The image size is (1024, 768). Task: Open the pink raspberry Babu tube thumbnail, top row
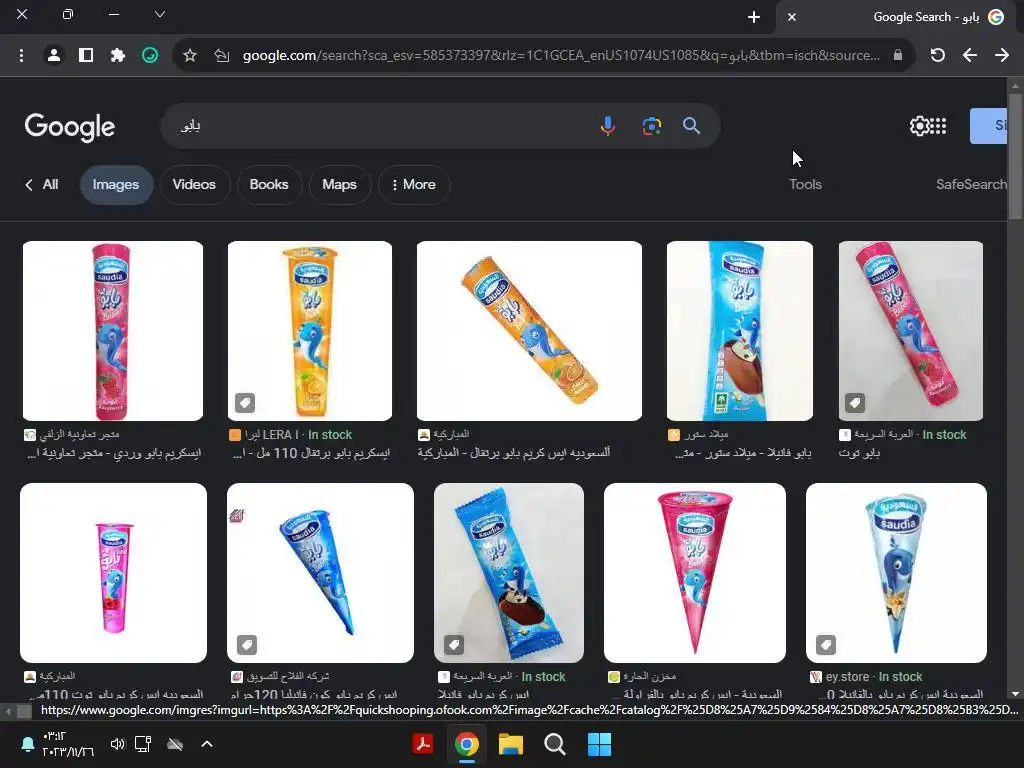(x=113, y=331)
